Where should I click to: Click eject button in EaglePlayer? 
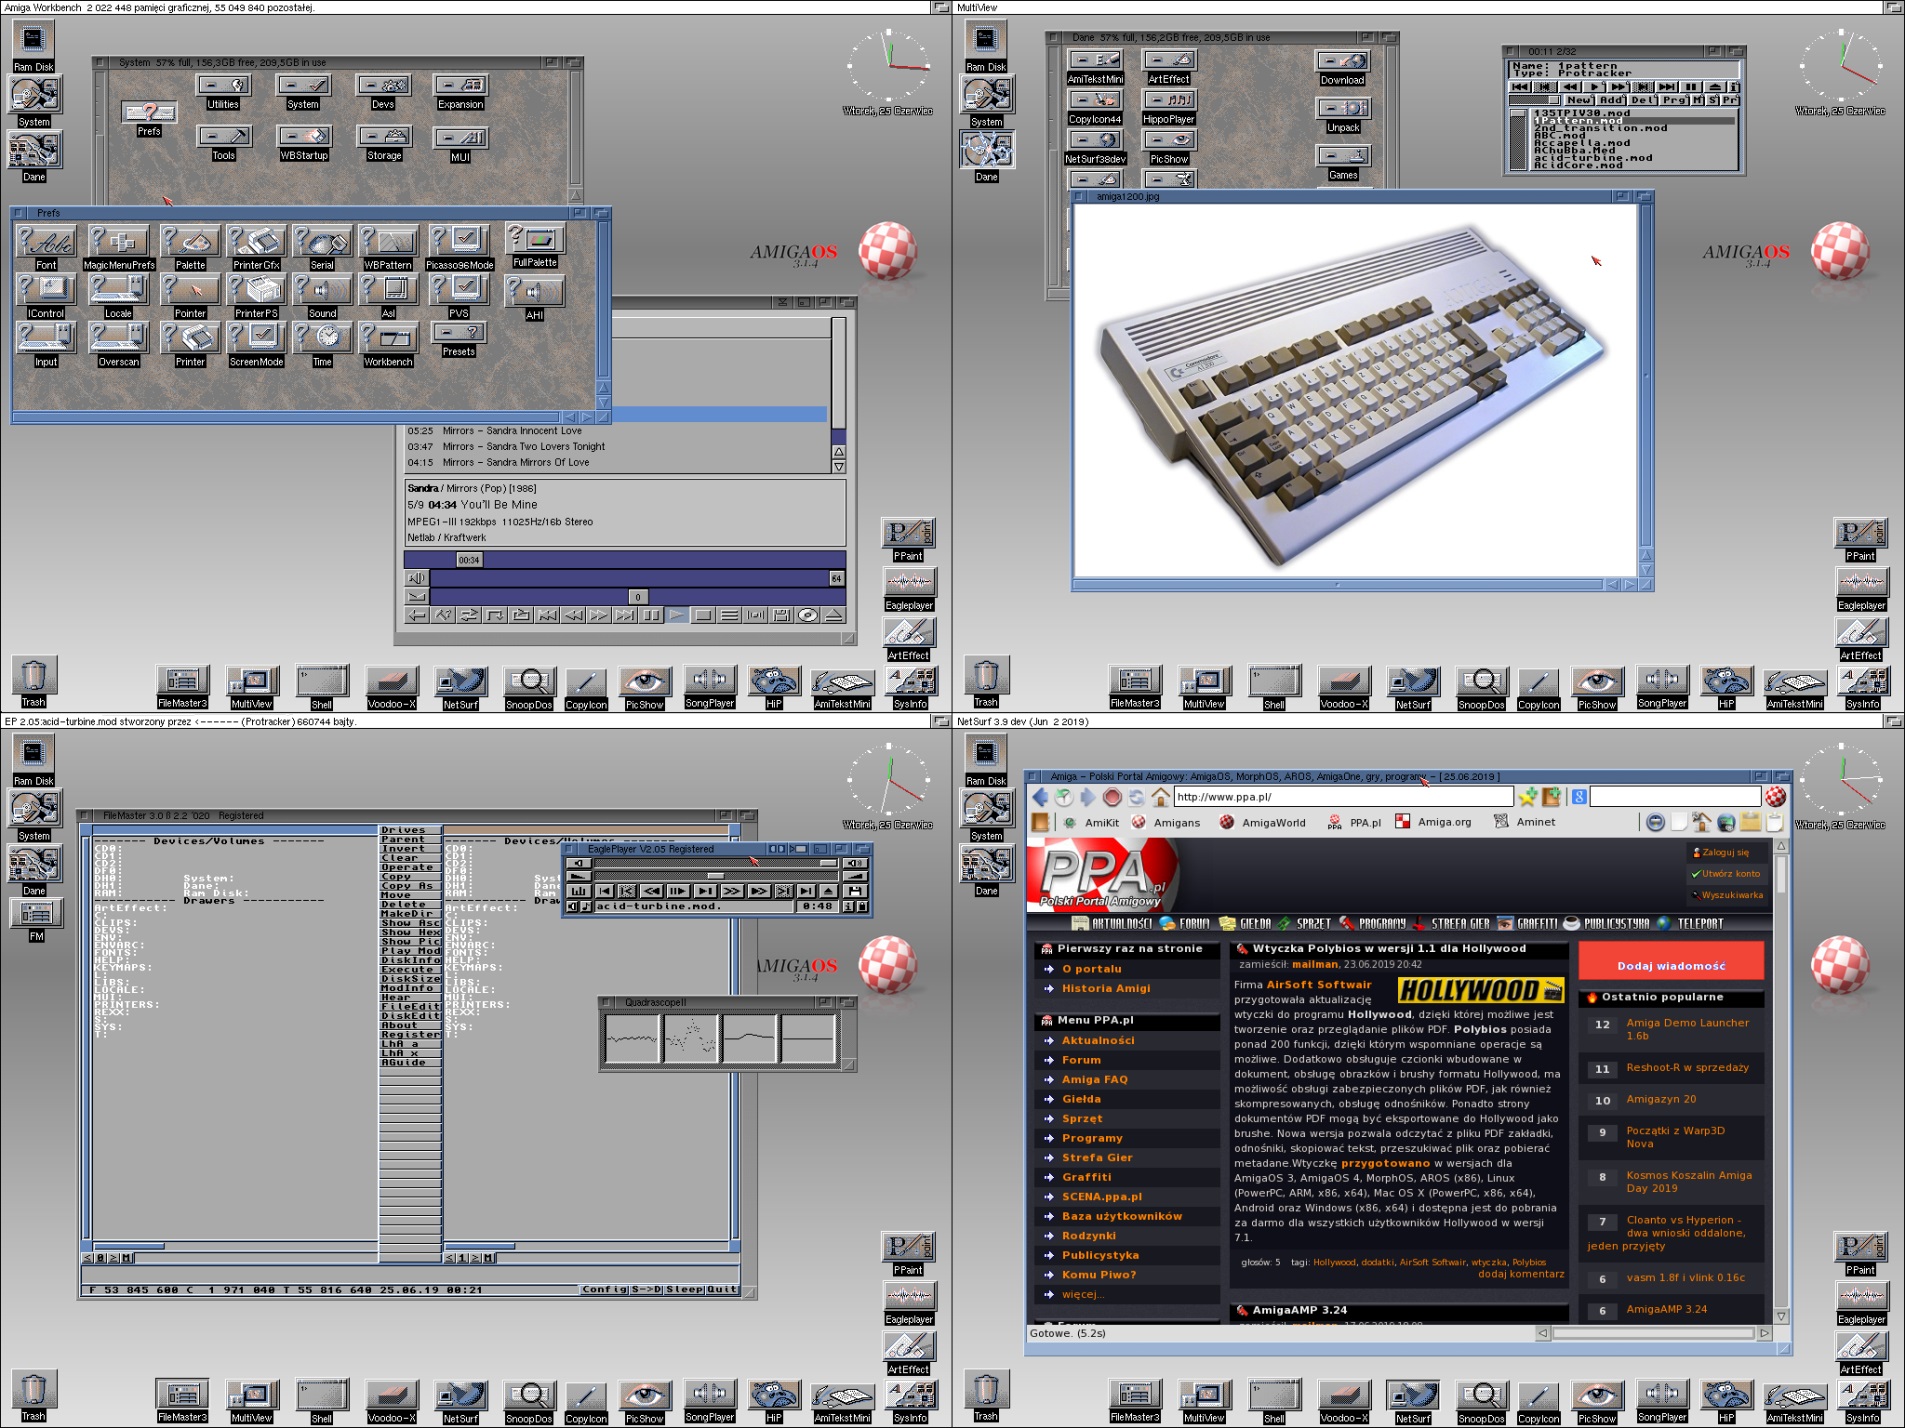[828, 890]
